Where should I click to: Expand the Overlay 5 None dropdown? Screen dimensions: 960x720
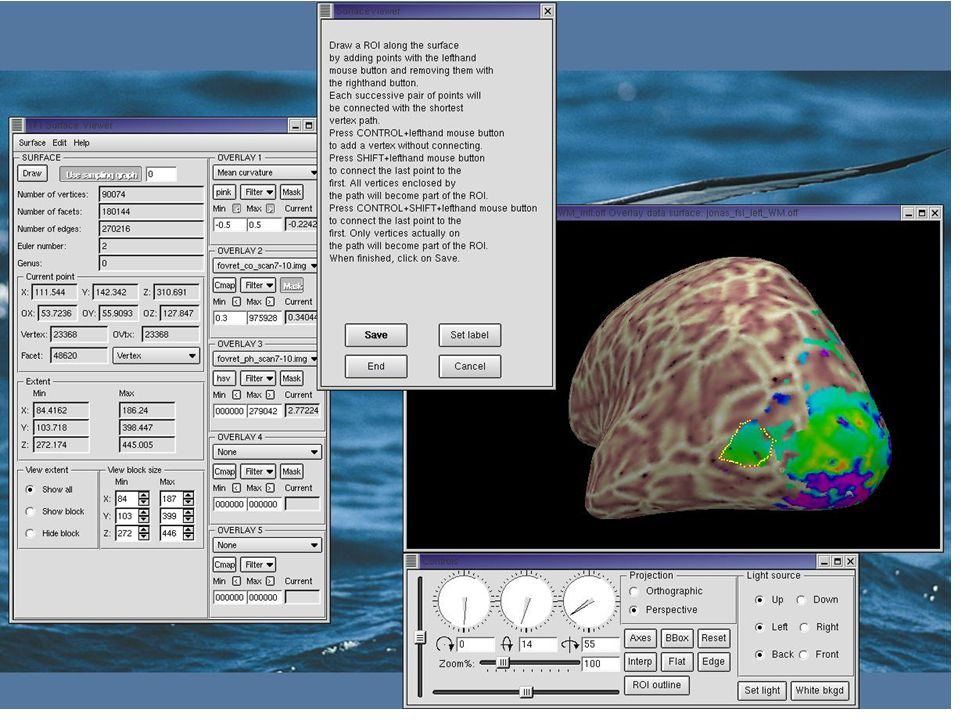coord(267,545)
